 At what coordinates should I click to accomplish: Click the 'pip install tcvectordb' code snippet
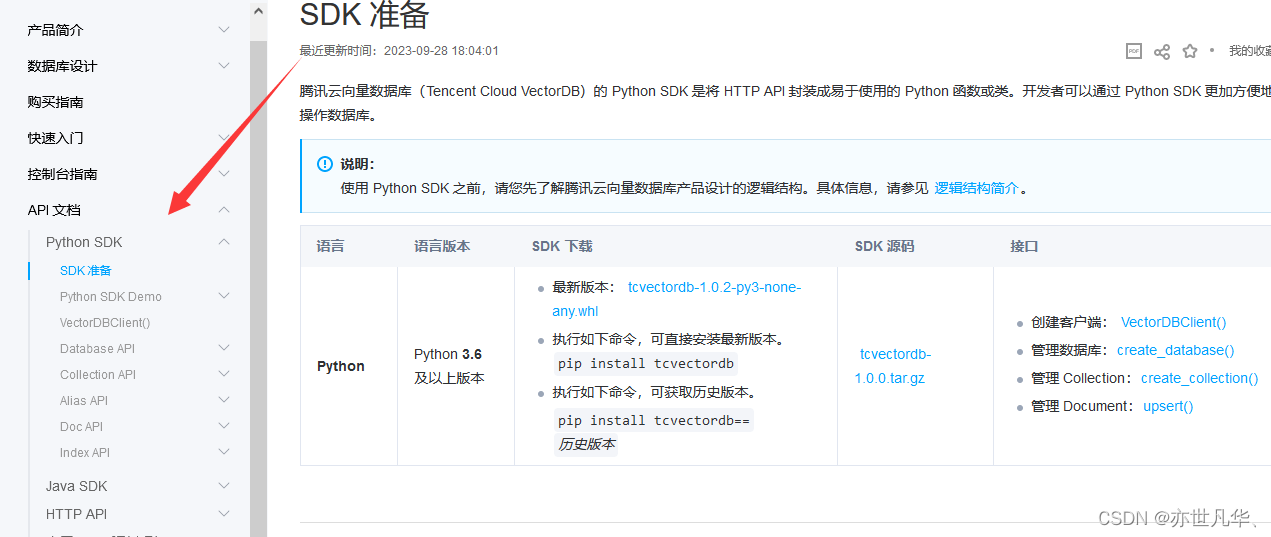(646, 363)
